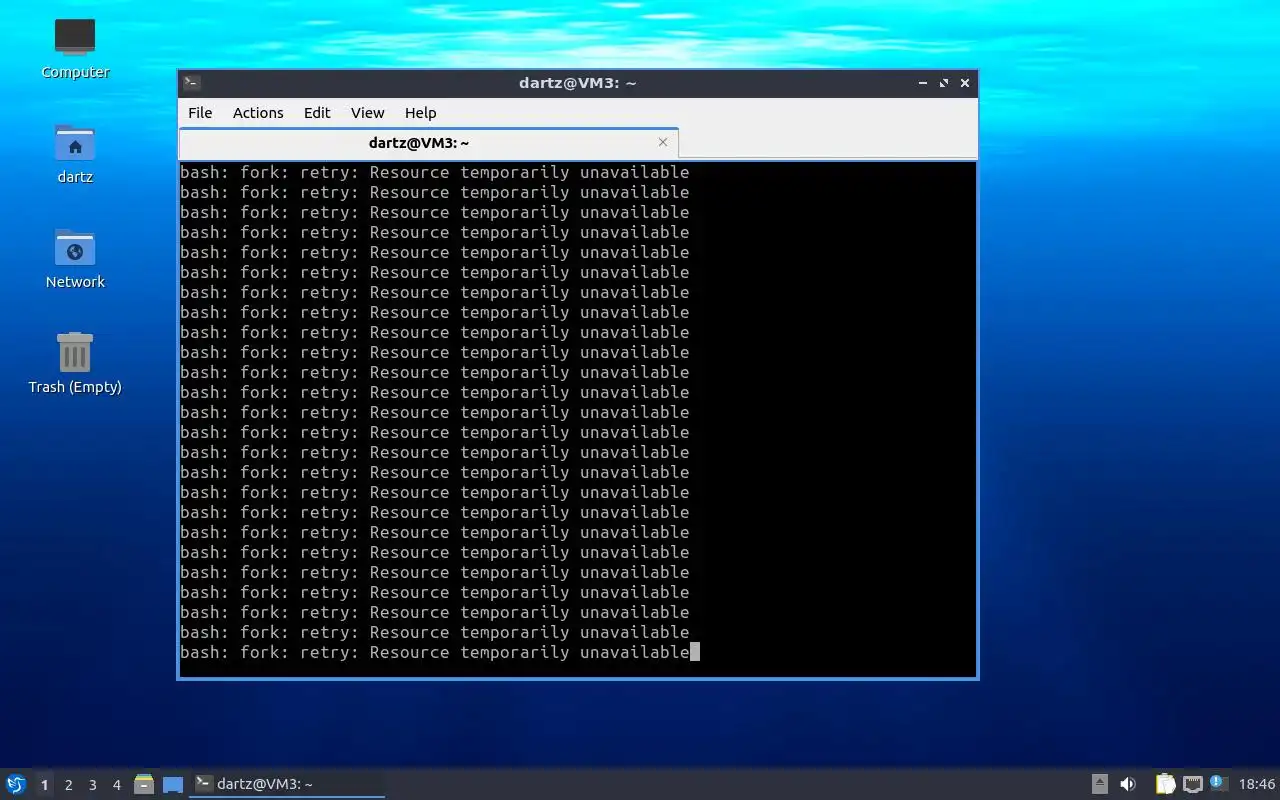This screenshot has width=1280, height=800.
Task: Switch to workspace 4
Action: [116, 785]
